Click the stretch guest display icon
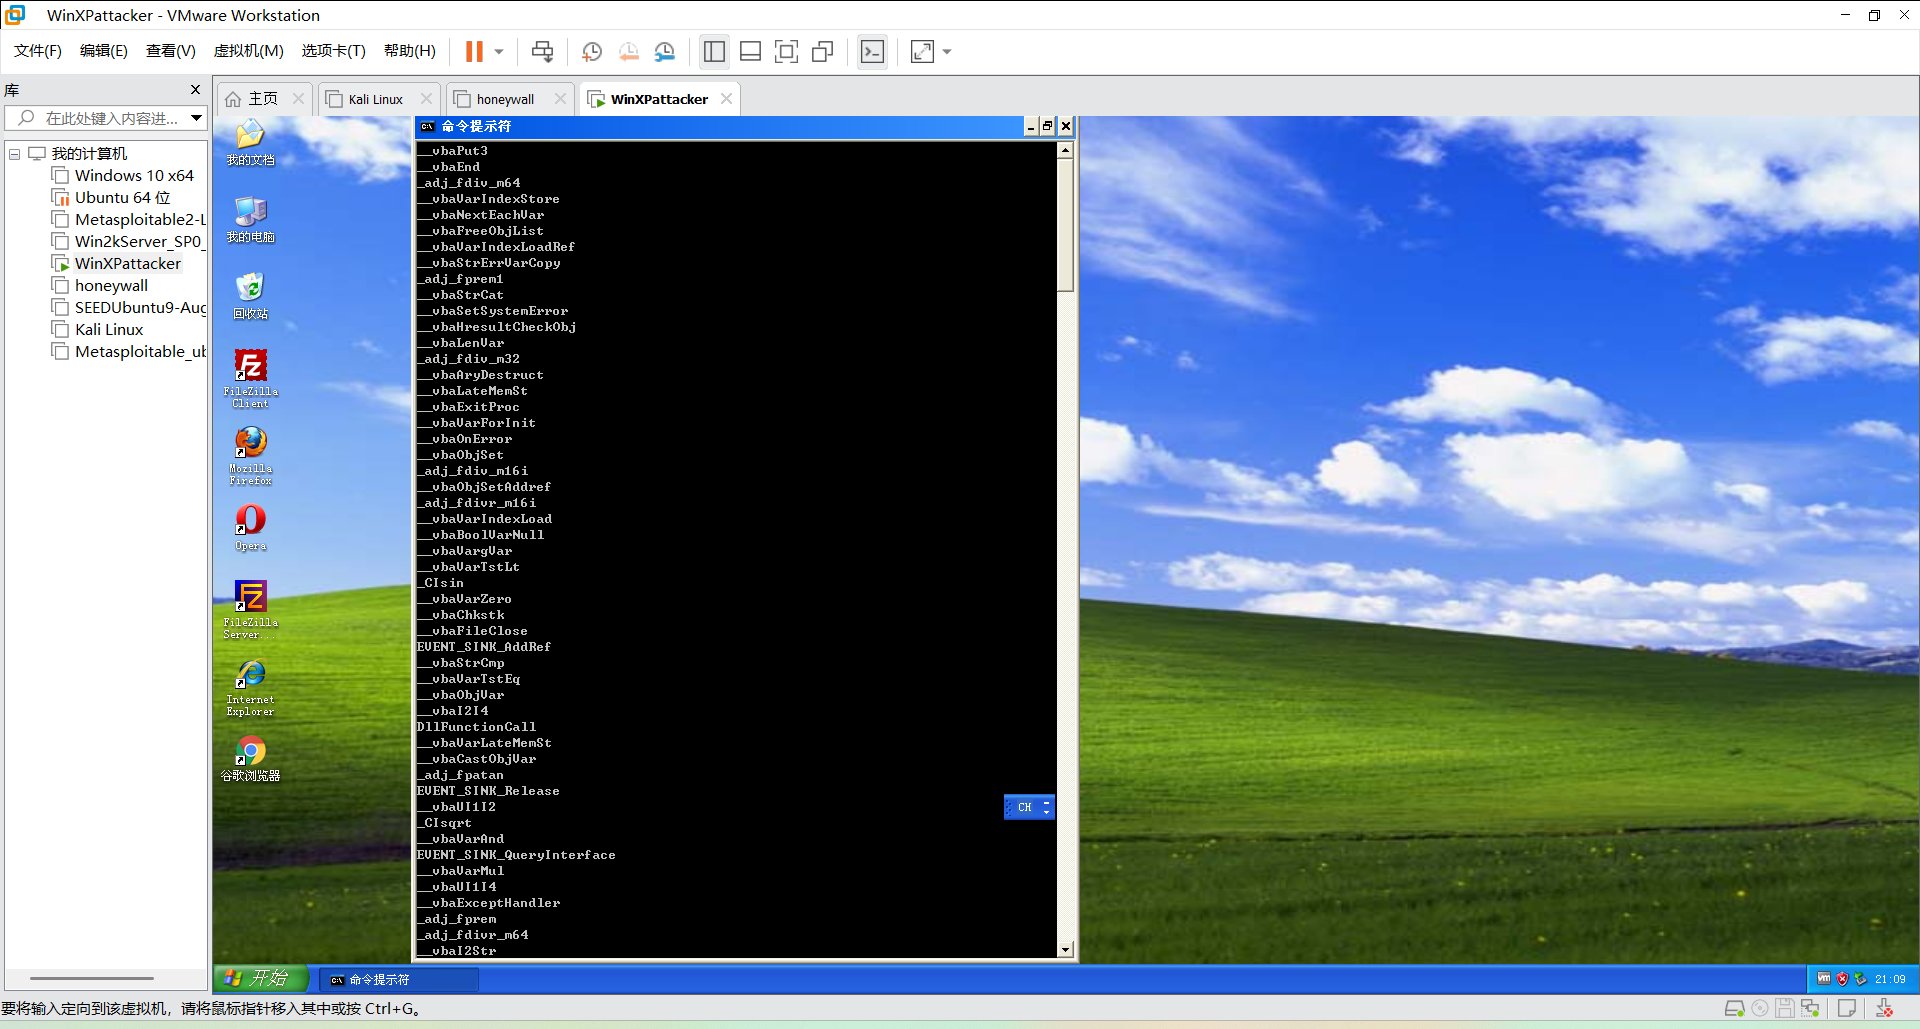Image resolution: width=1920 pixels, height=1029 pixels. pyautogui.click(x=922, y=51)
